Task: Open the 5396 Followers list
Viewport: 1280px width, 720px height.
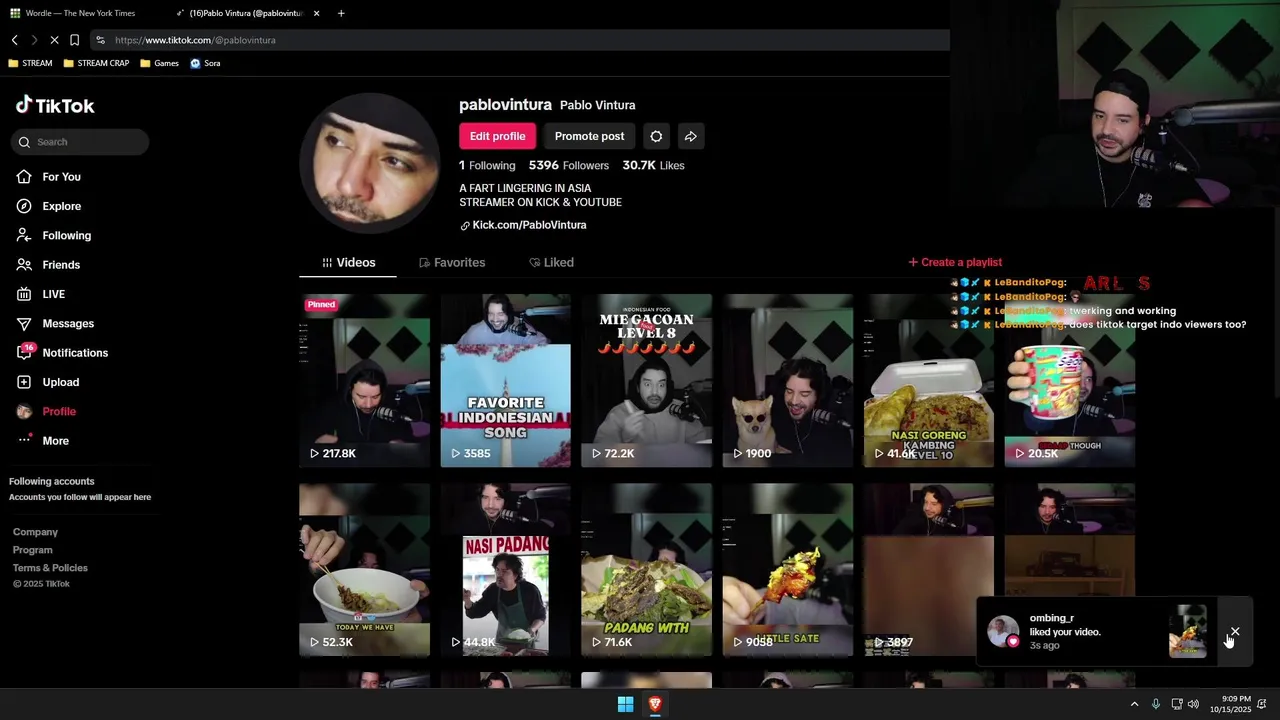Action: tap(568, 166)
